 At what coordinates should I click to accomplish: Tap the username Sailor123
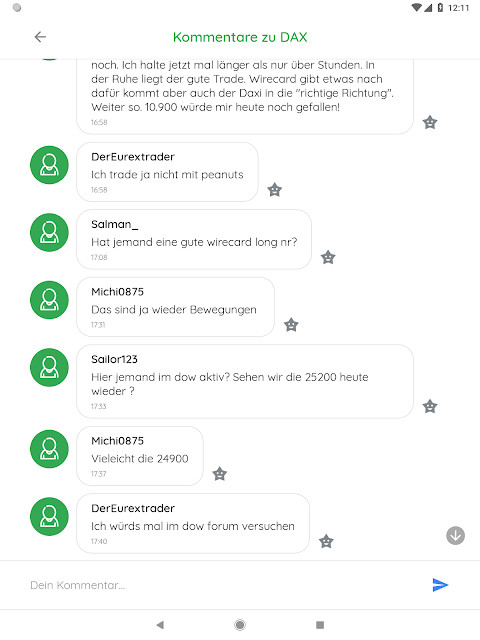(114, 359)
